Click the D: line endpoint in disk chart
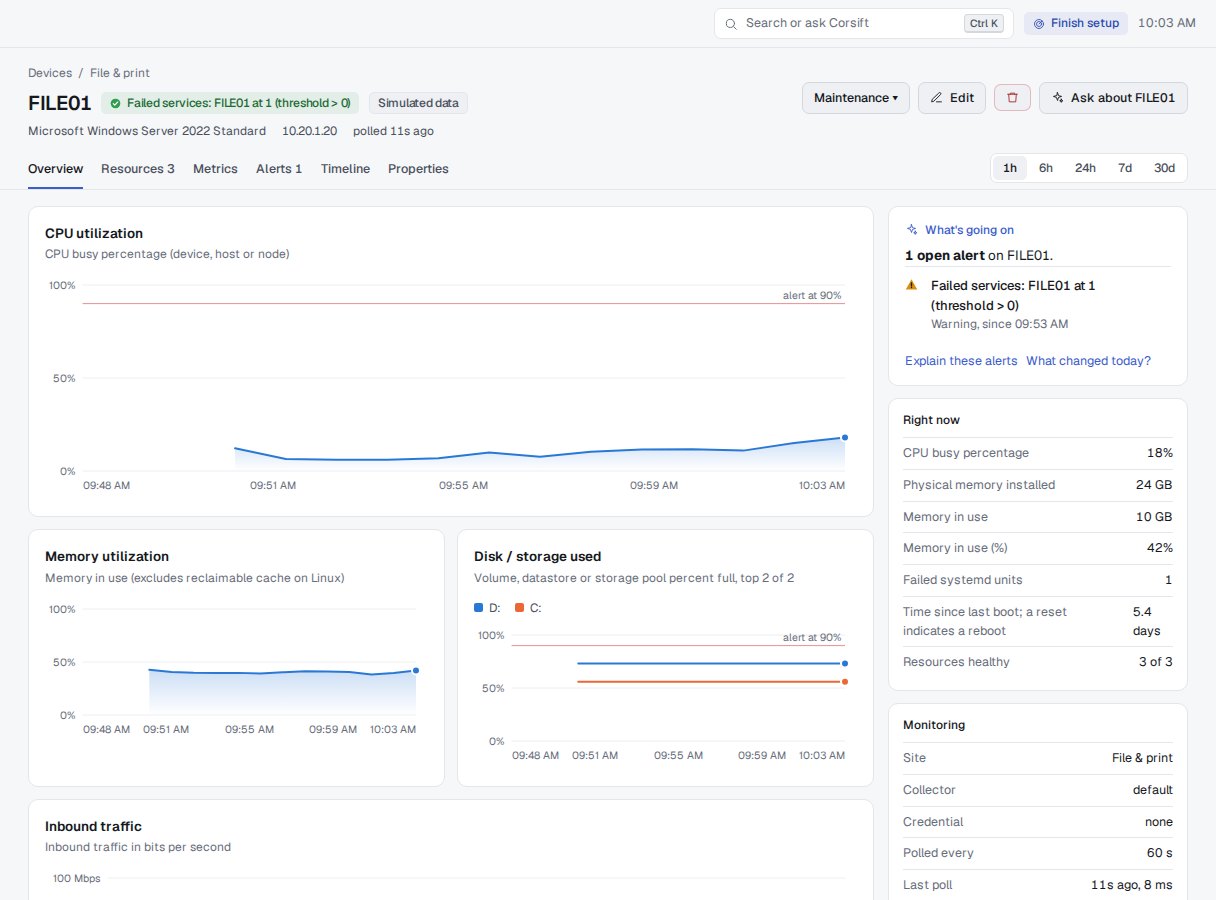 coord(845,663)
